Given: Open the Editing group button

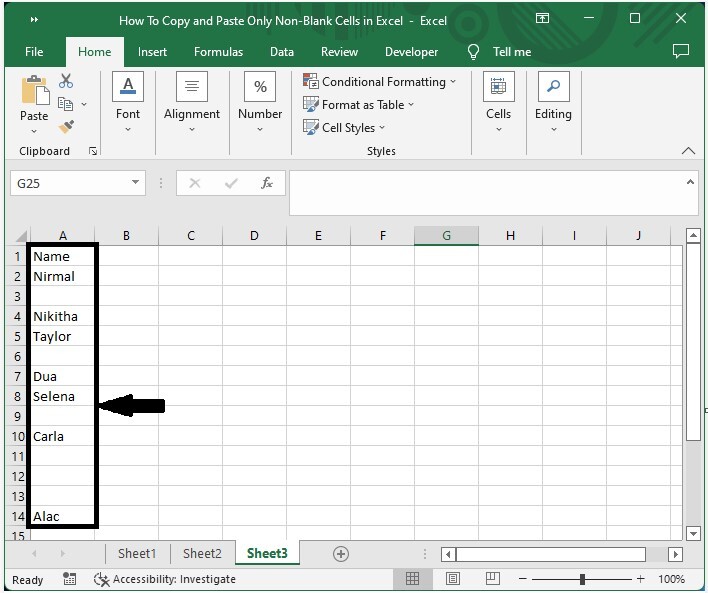Looking at the screenshot, I should [x=553, y=102].
